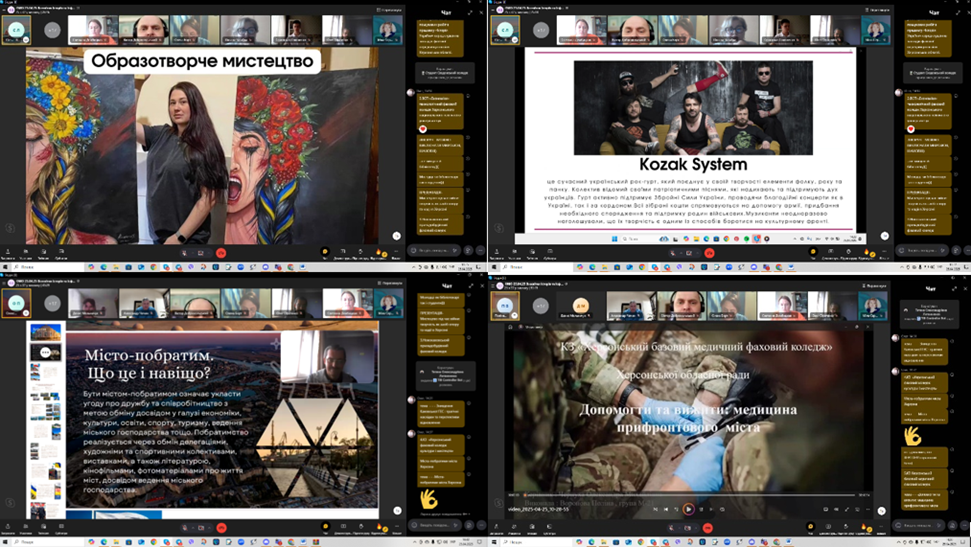Open reactions flame icon in Образотворче мистецтво window

[x=378, y=253]
